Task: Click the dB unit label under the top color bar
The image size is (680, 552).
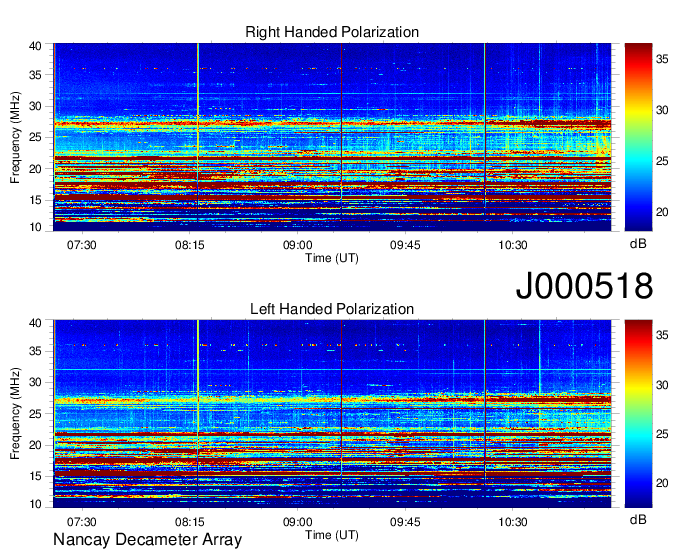Action: (638, 244)
